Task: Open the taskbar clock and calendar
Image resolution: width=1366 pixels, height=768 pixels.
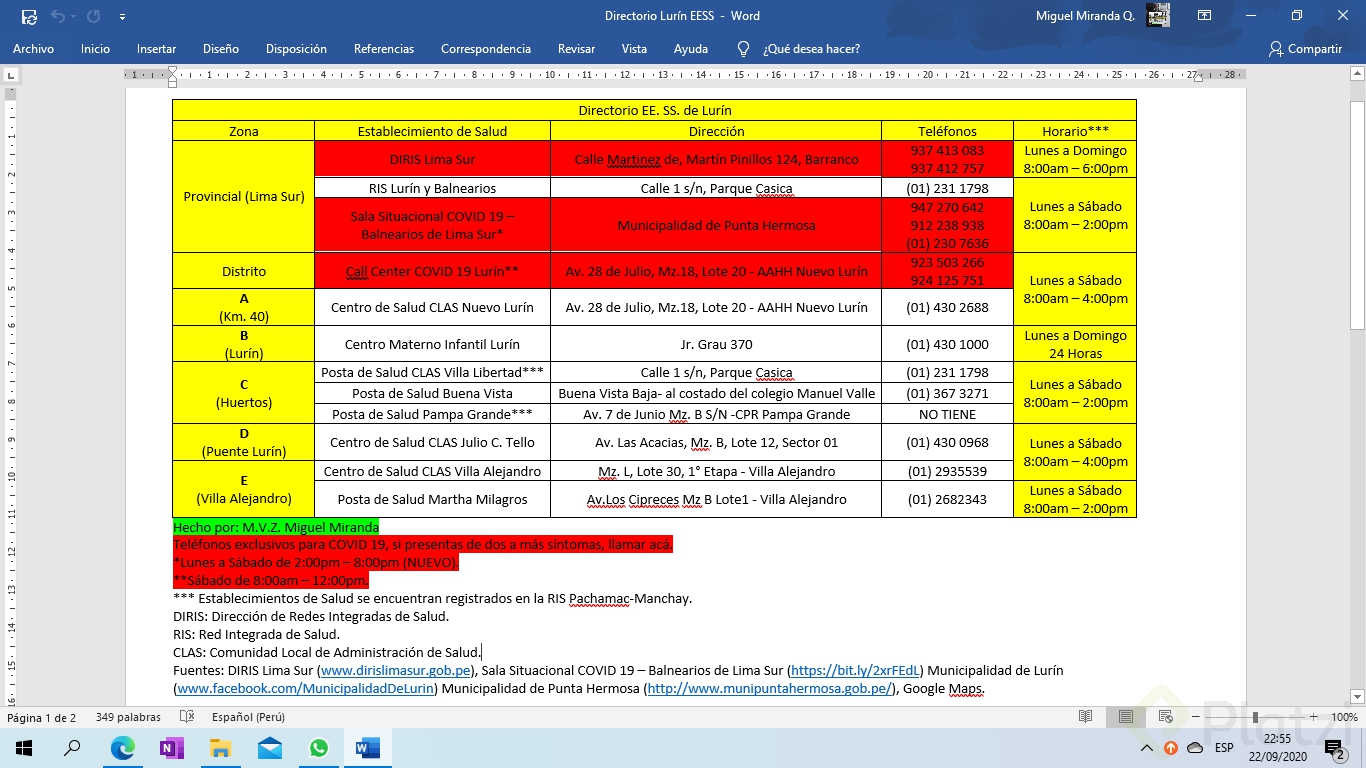Action: (x=1277, y=748)
